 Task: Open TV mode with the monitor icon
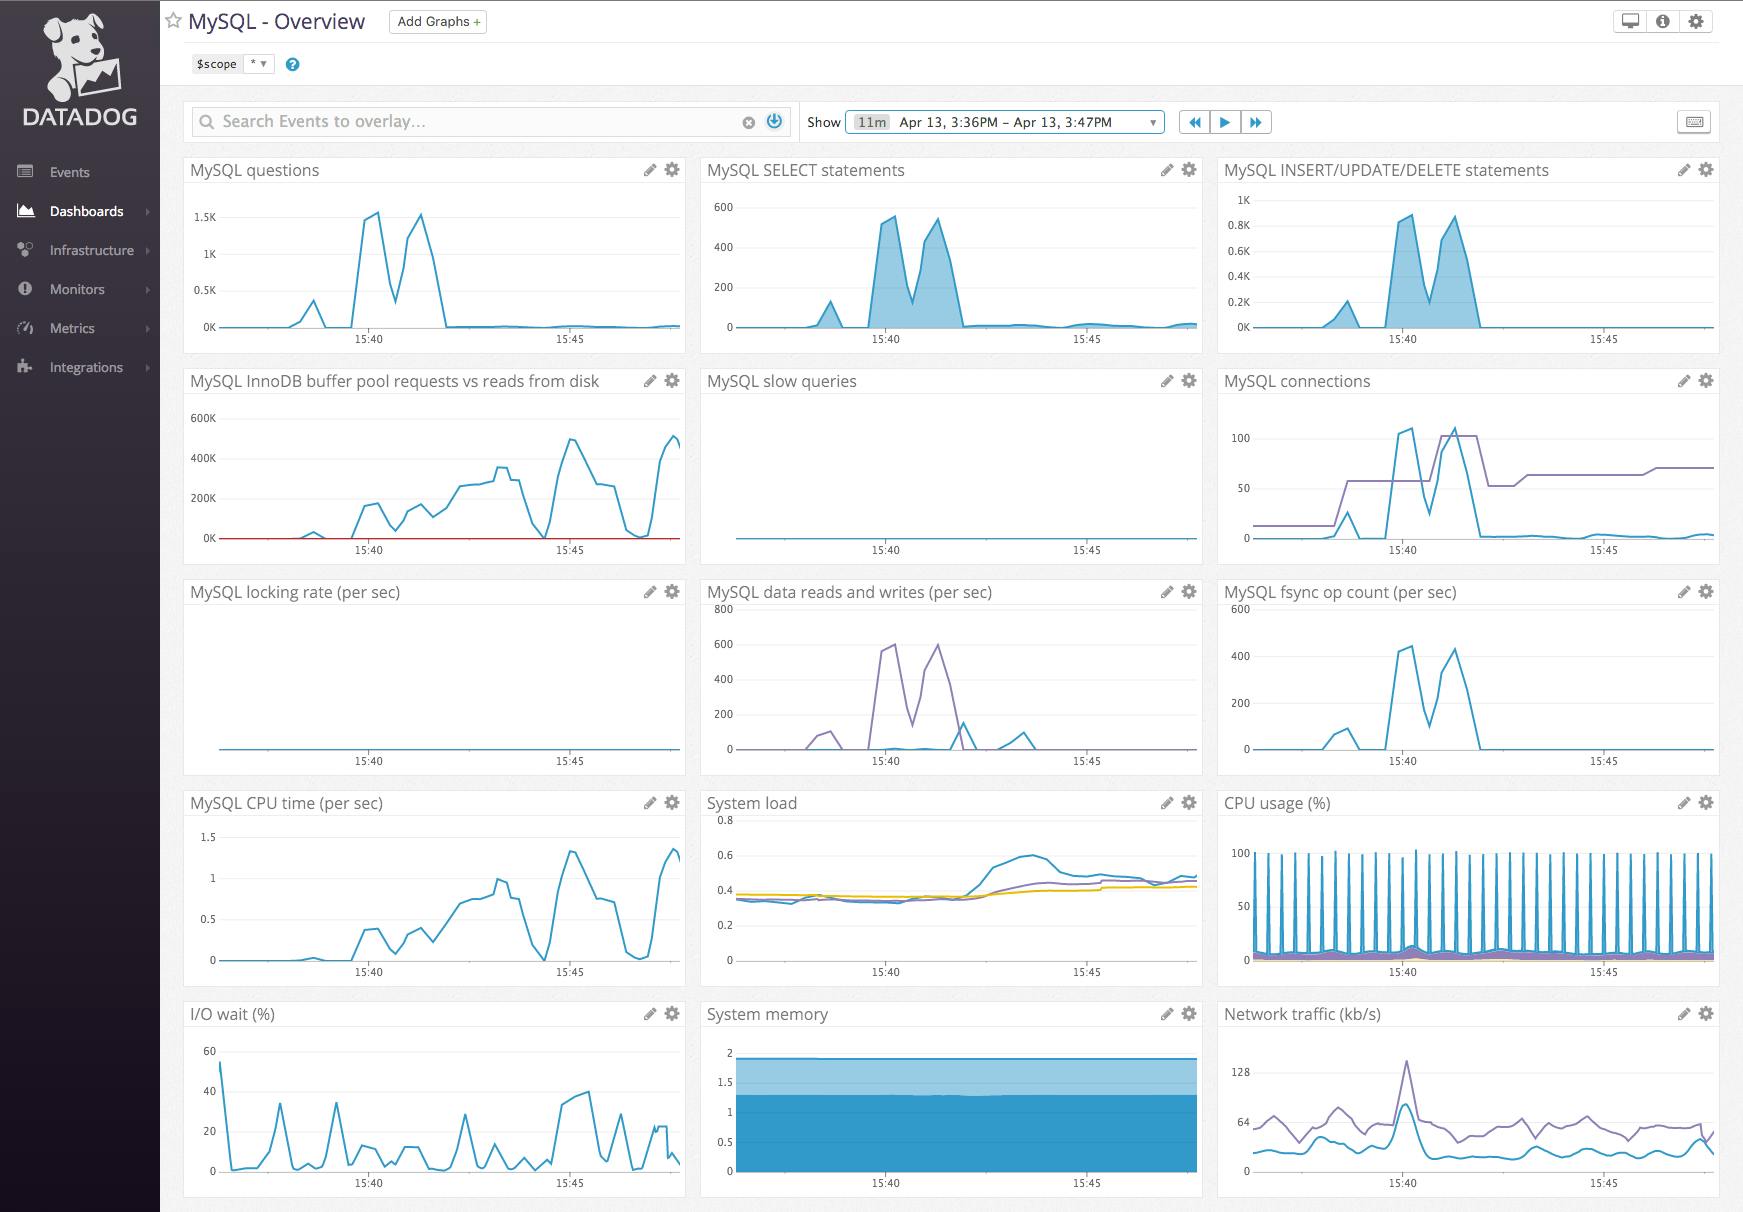[x=1630, y=20]
